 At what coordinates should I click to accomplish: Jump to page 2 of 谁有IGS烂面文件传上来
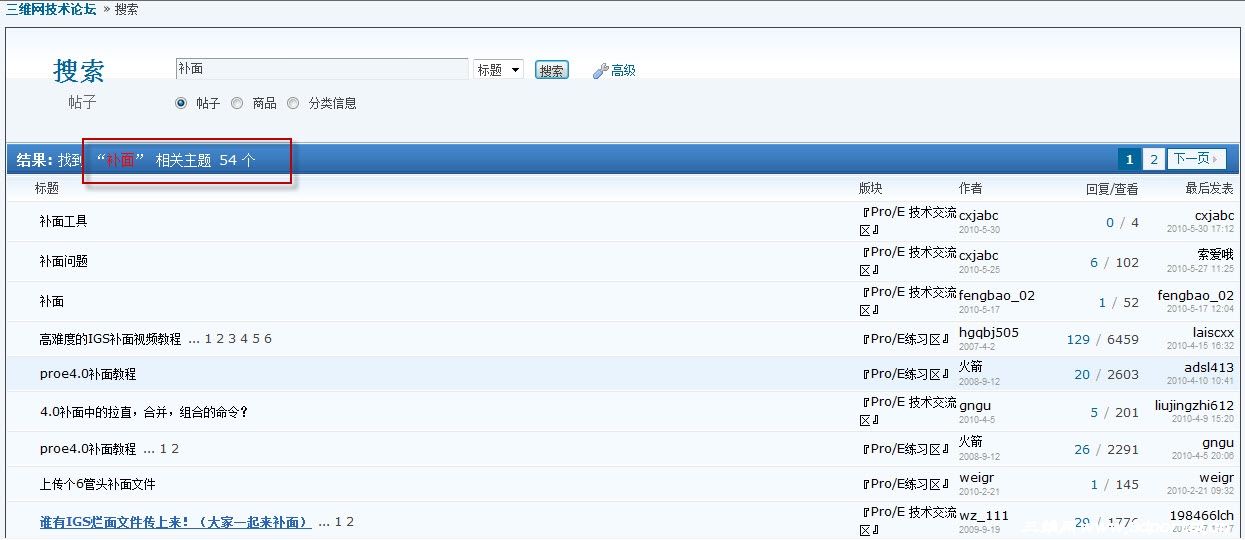[350, 522]
